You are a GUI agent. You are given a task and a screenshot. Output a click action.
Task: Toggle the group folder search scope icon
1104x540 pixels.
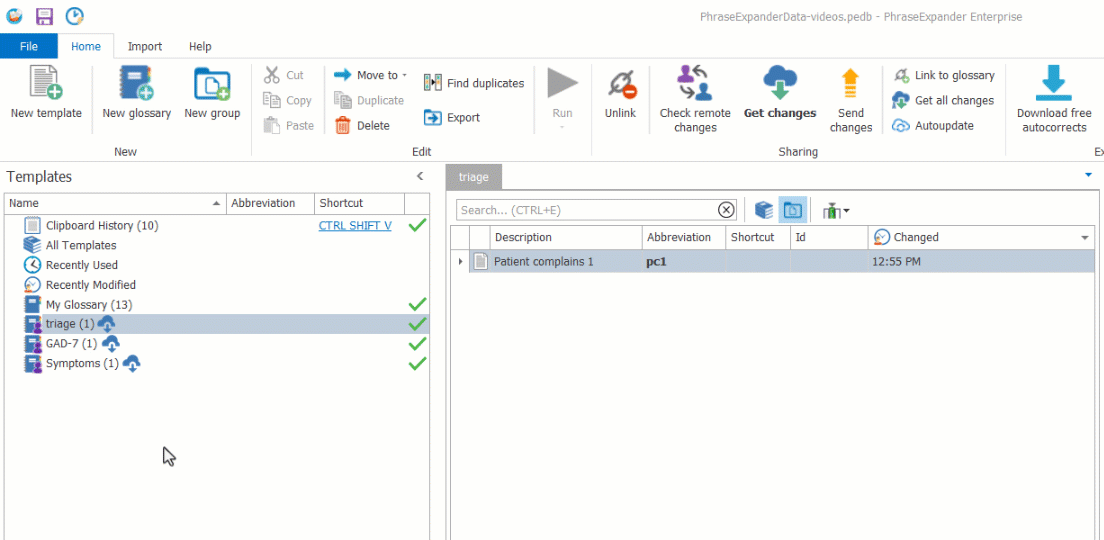point(793,210)
